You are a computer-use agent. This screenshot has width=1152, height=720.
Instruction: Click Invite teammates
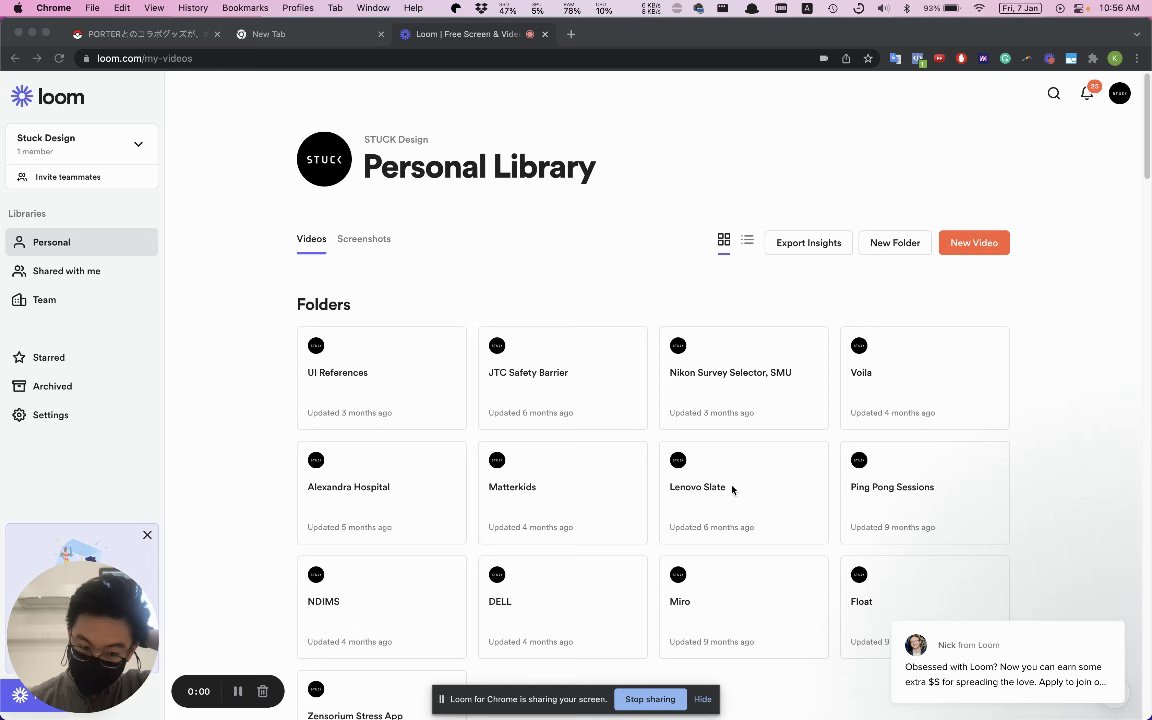(x=82, y=177)
